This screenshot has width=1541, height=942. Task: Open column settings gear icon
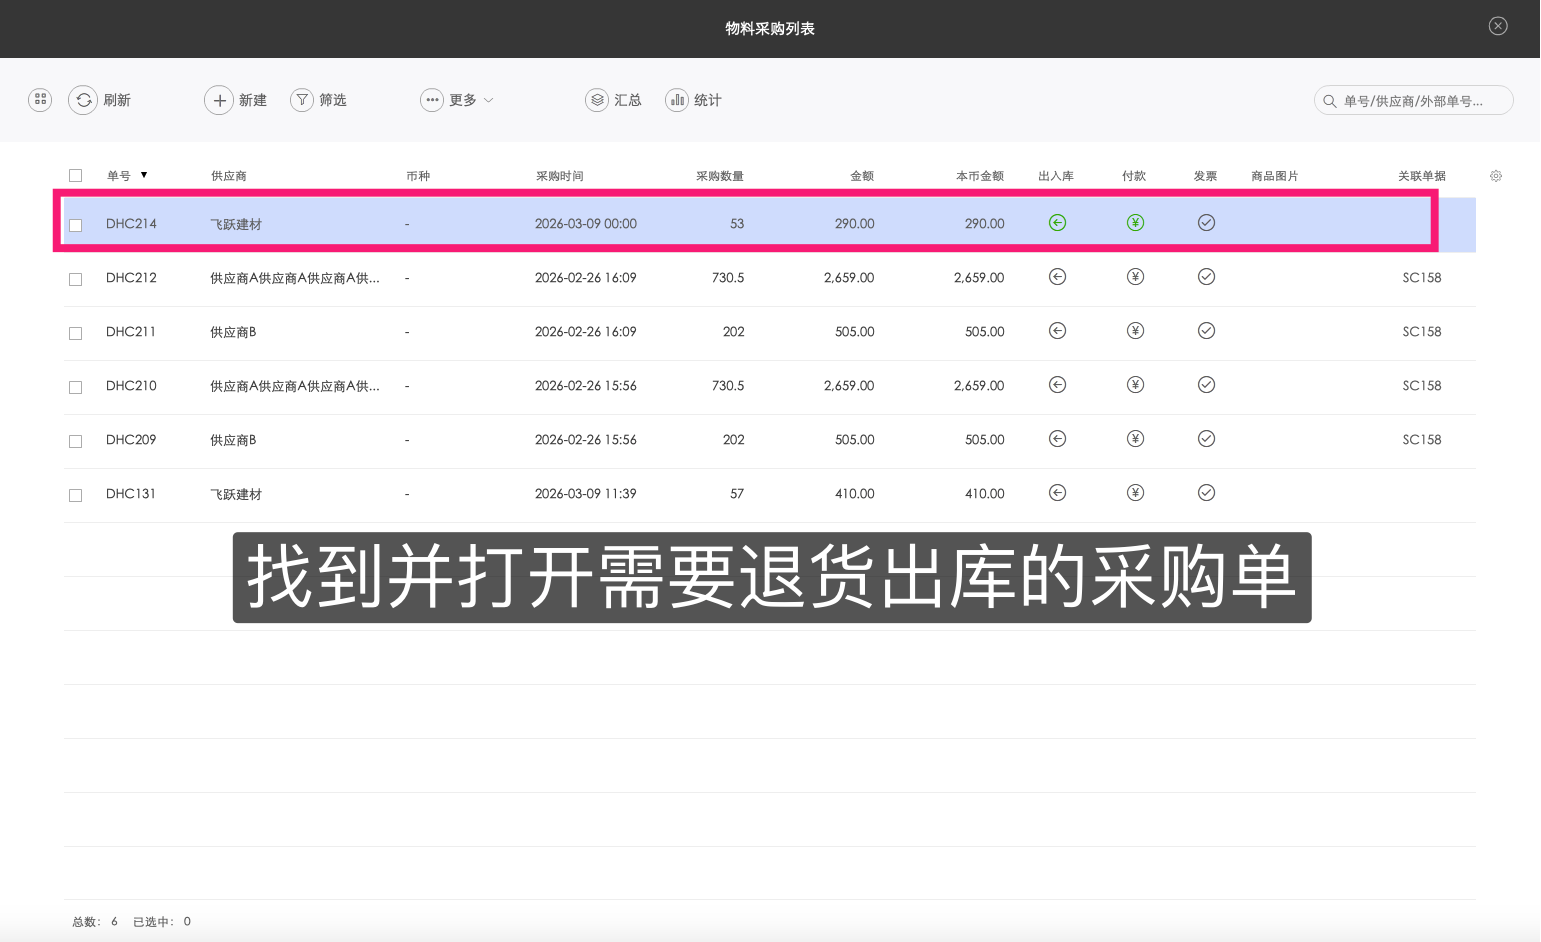click(1496, 176)
